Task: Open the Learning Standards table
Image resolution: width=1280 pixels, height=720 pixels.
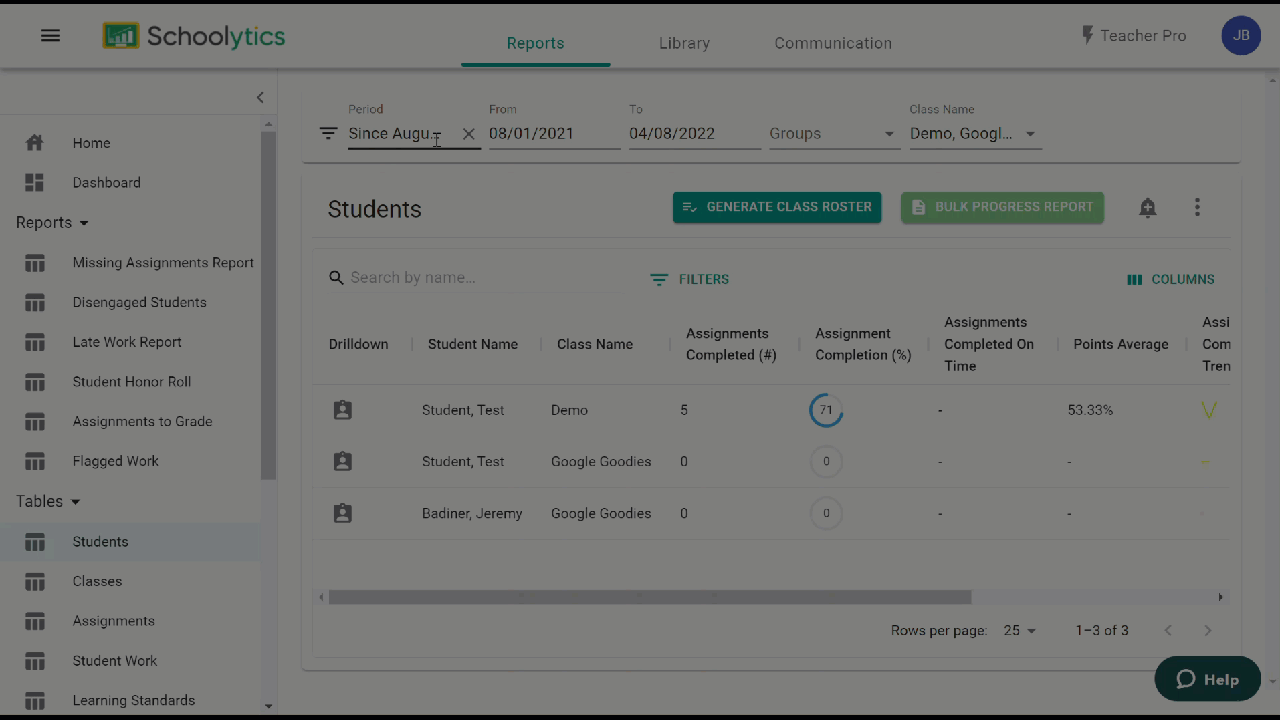Action: 131,701
